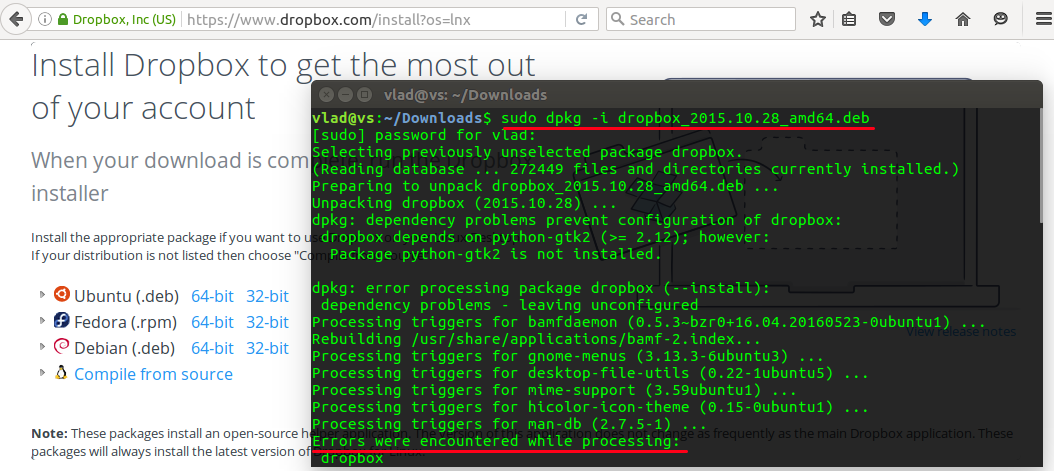Click 'Rebuilding /usr/share/applications/bamf-2.index...' line

pyautogui.click(x=536, y=339)
